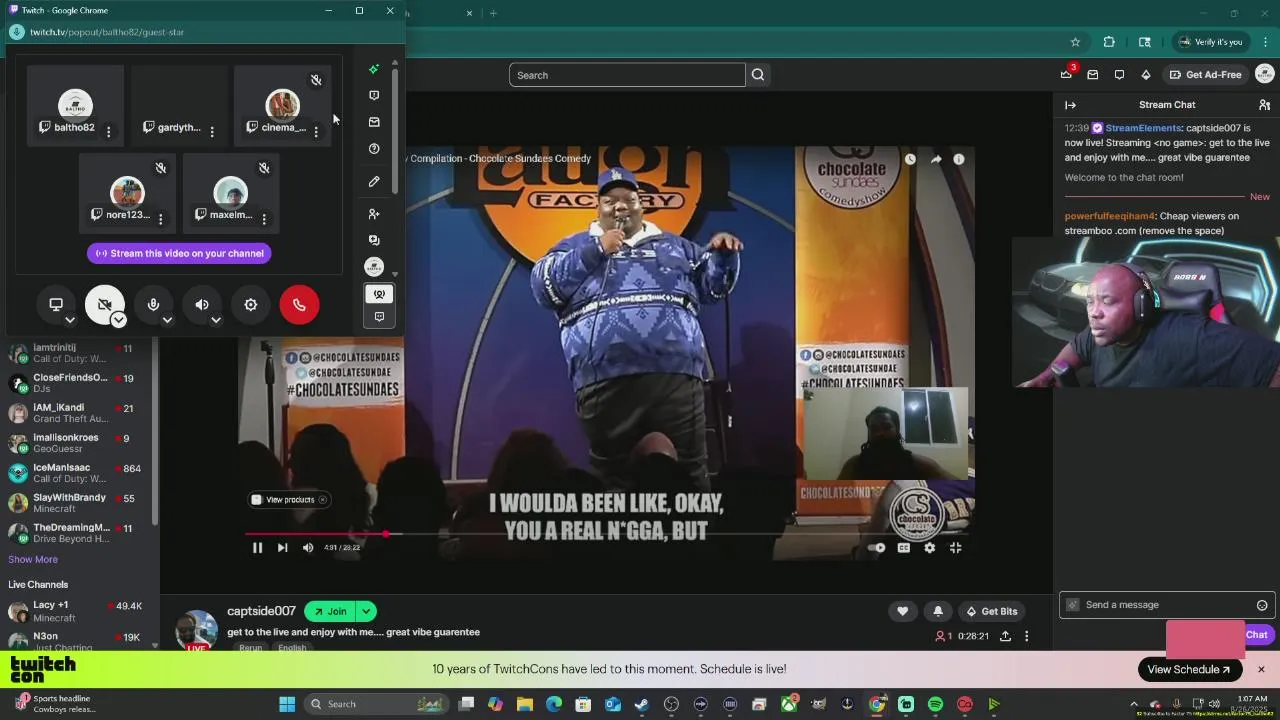Click the Twitch search magnifier button
Image resolution: width=1280 pixels, height=720 pixels.
click(758, 75)
